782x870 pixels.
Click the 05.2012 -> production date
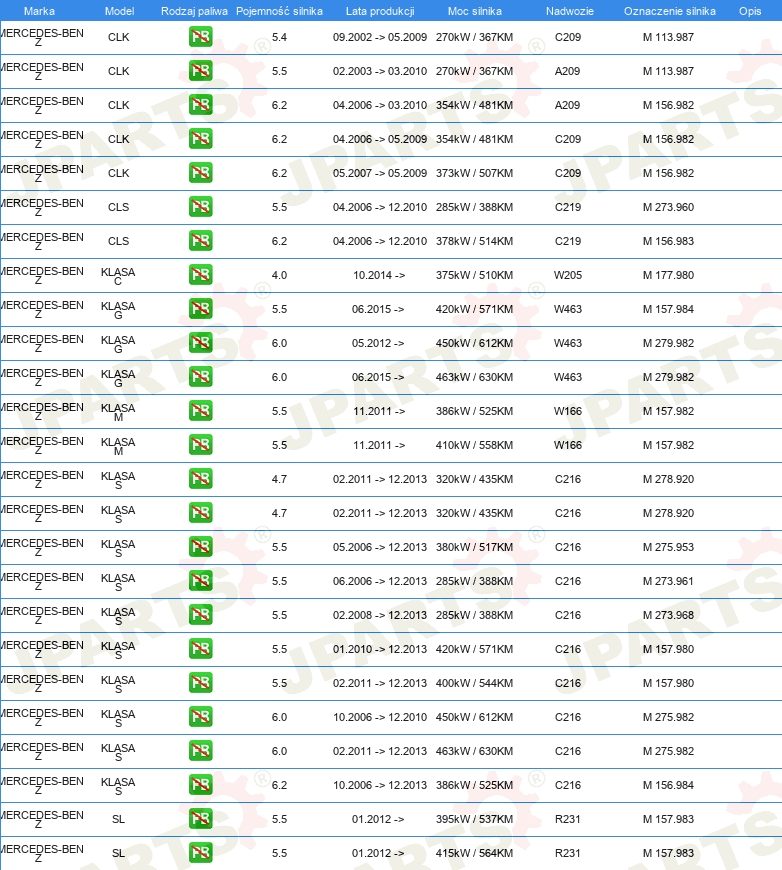pyautogui.click(x=378, y=343)
